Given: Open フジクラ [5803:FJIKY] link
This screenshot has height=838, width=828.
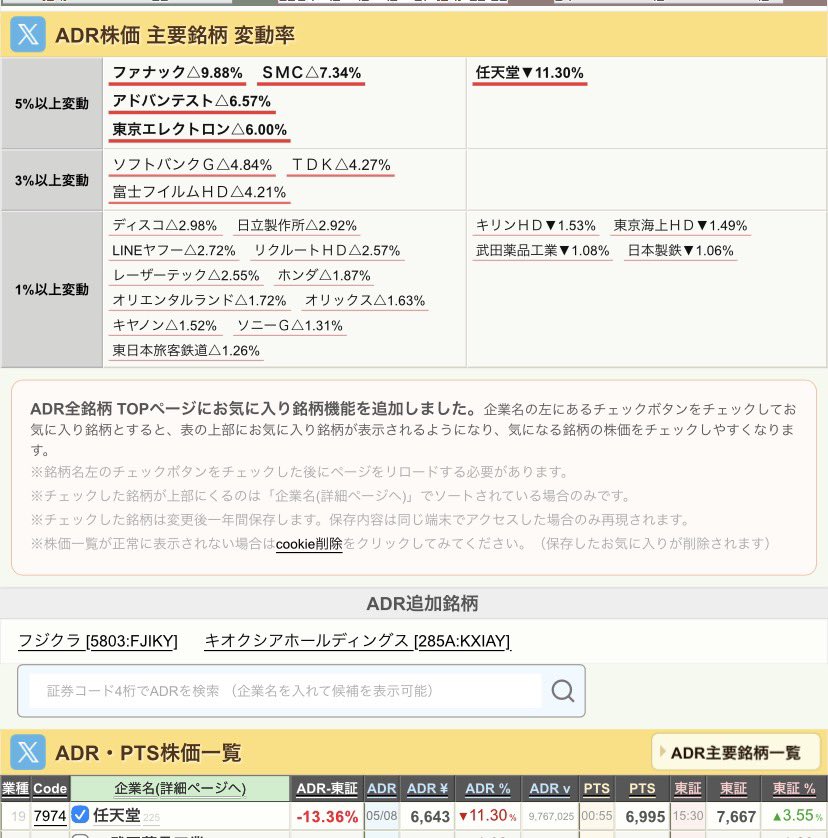Looking at the screenshot, I should tap(98, 640).
